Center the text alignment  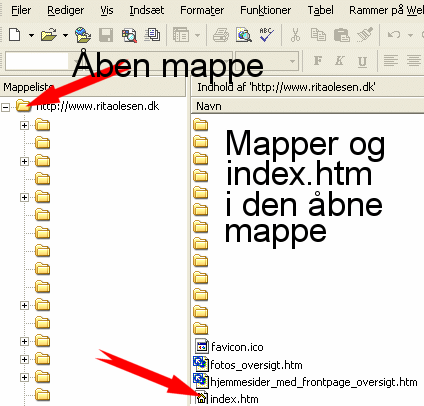click(x=414, y=61)
